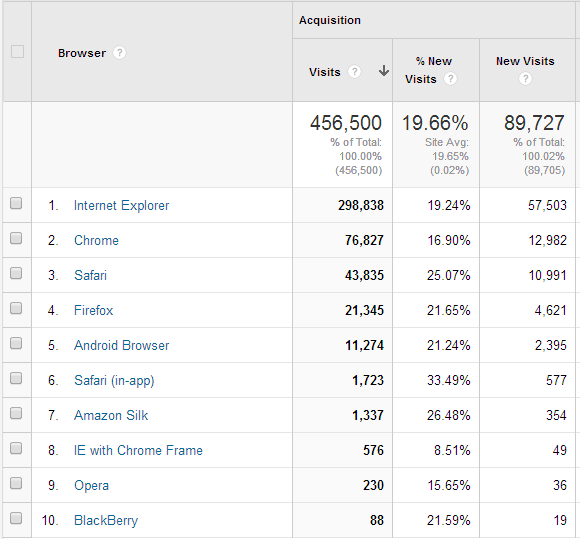Check the Chrome row checkbox
The width and height of the screenshot is (580, 539).
pos(16,238)
